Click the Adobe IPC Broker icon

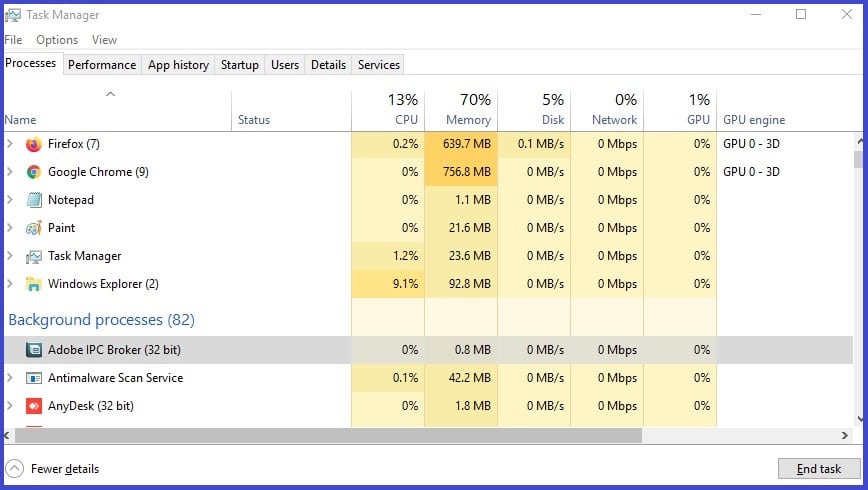(34, 350)
